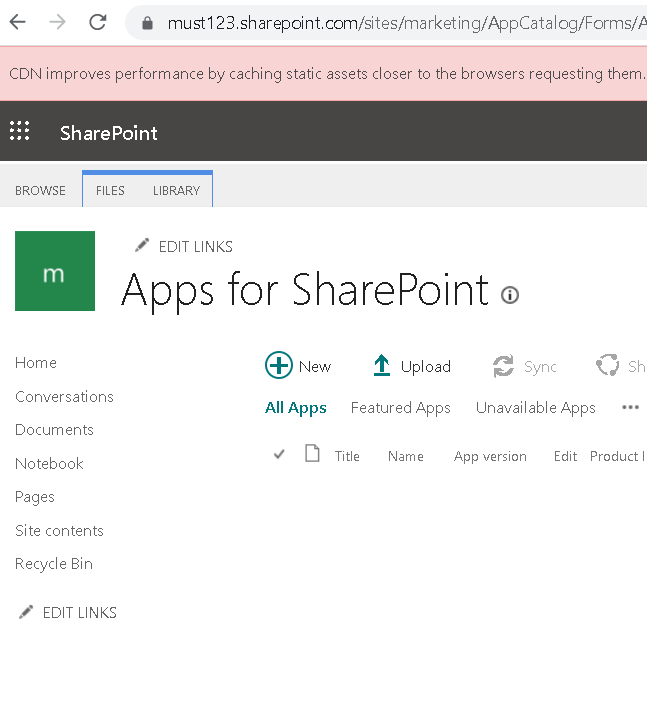Reload the page with the refresh icon

(x=98, y=22)
